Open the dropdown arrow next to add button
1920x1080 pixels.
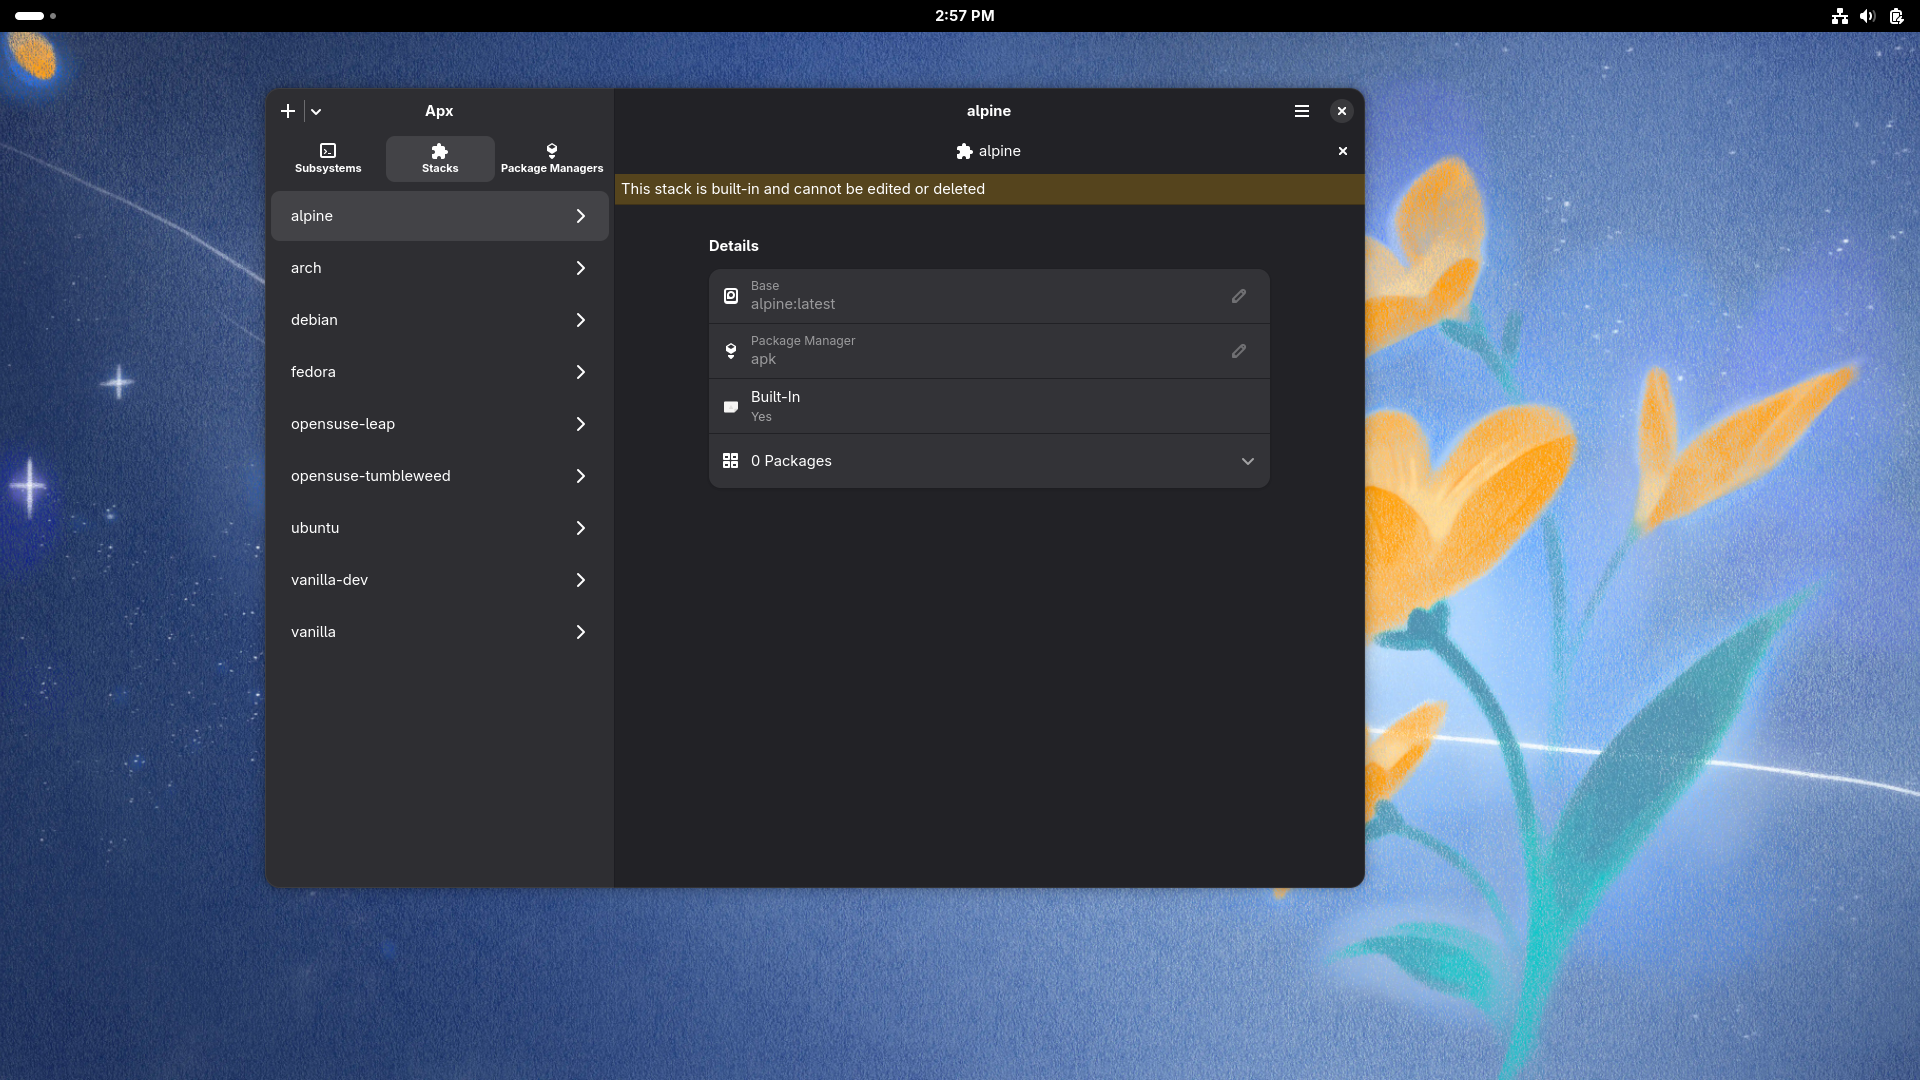click(x=316, y=111)
